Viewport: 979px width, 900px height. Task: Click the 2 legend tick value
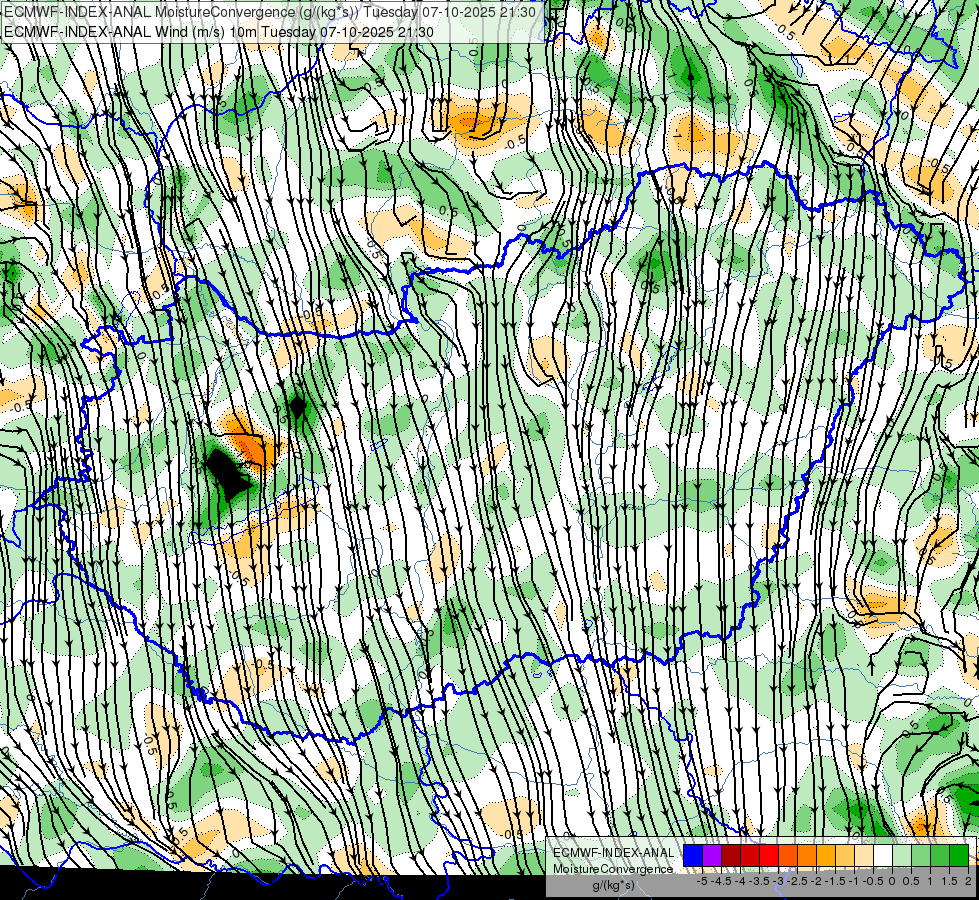point(968,881)
